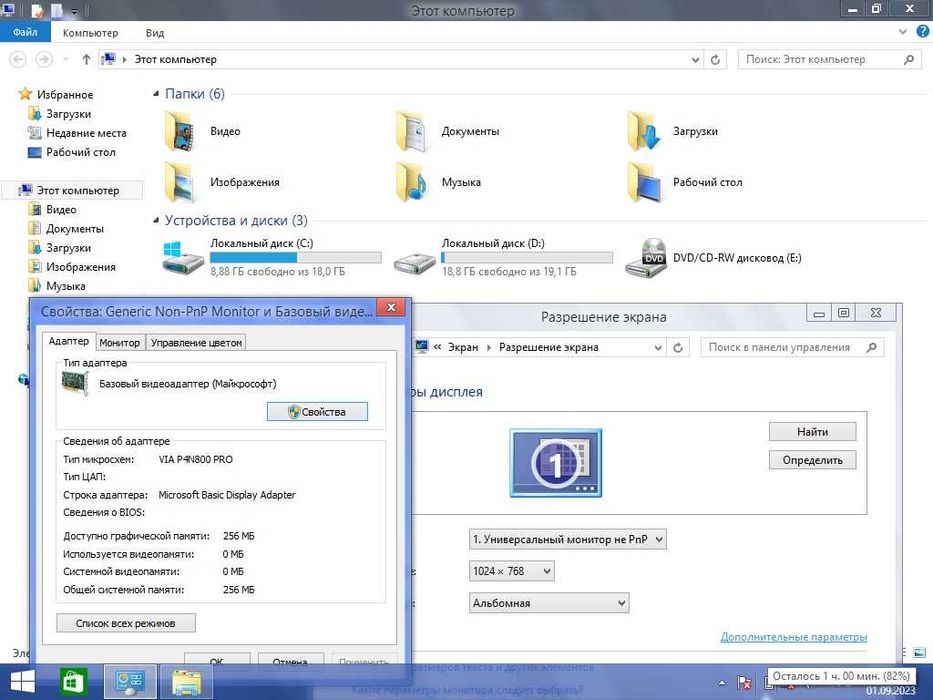933x700 pixels.
Task: Open the File Explorer taskbar icon
Action: 187,682
